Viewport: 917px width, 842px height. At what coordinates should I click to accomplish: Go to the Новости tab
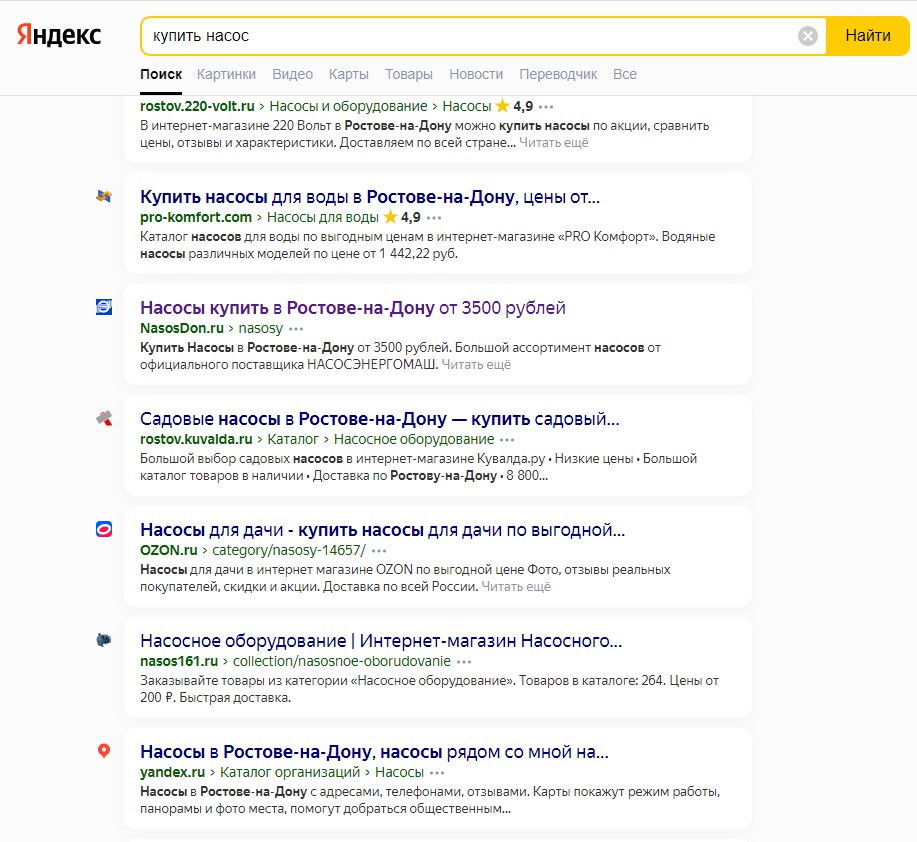[x=476, y=74]
